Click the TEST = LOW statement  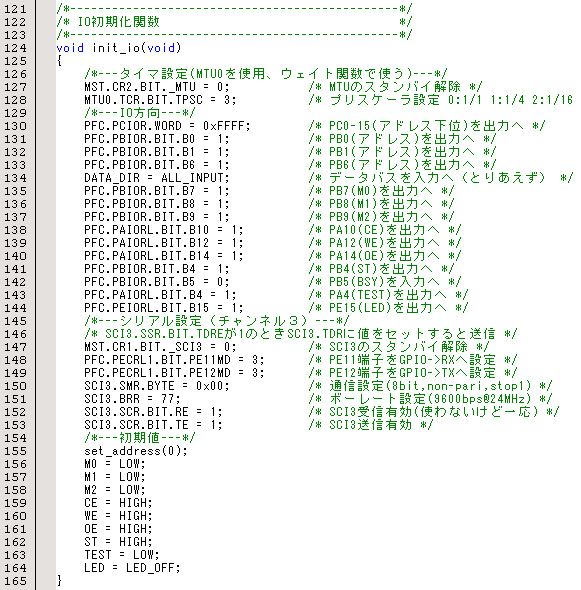pyautogui.click(x=122, y=555)
